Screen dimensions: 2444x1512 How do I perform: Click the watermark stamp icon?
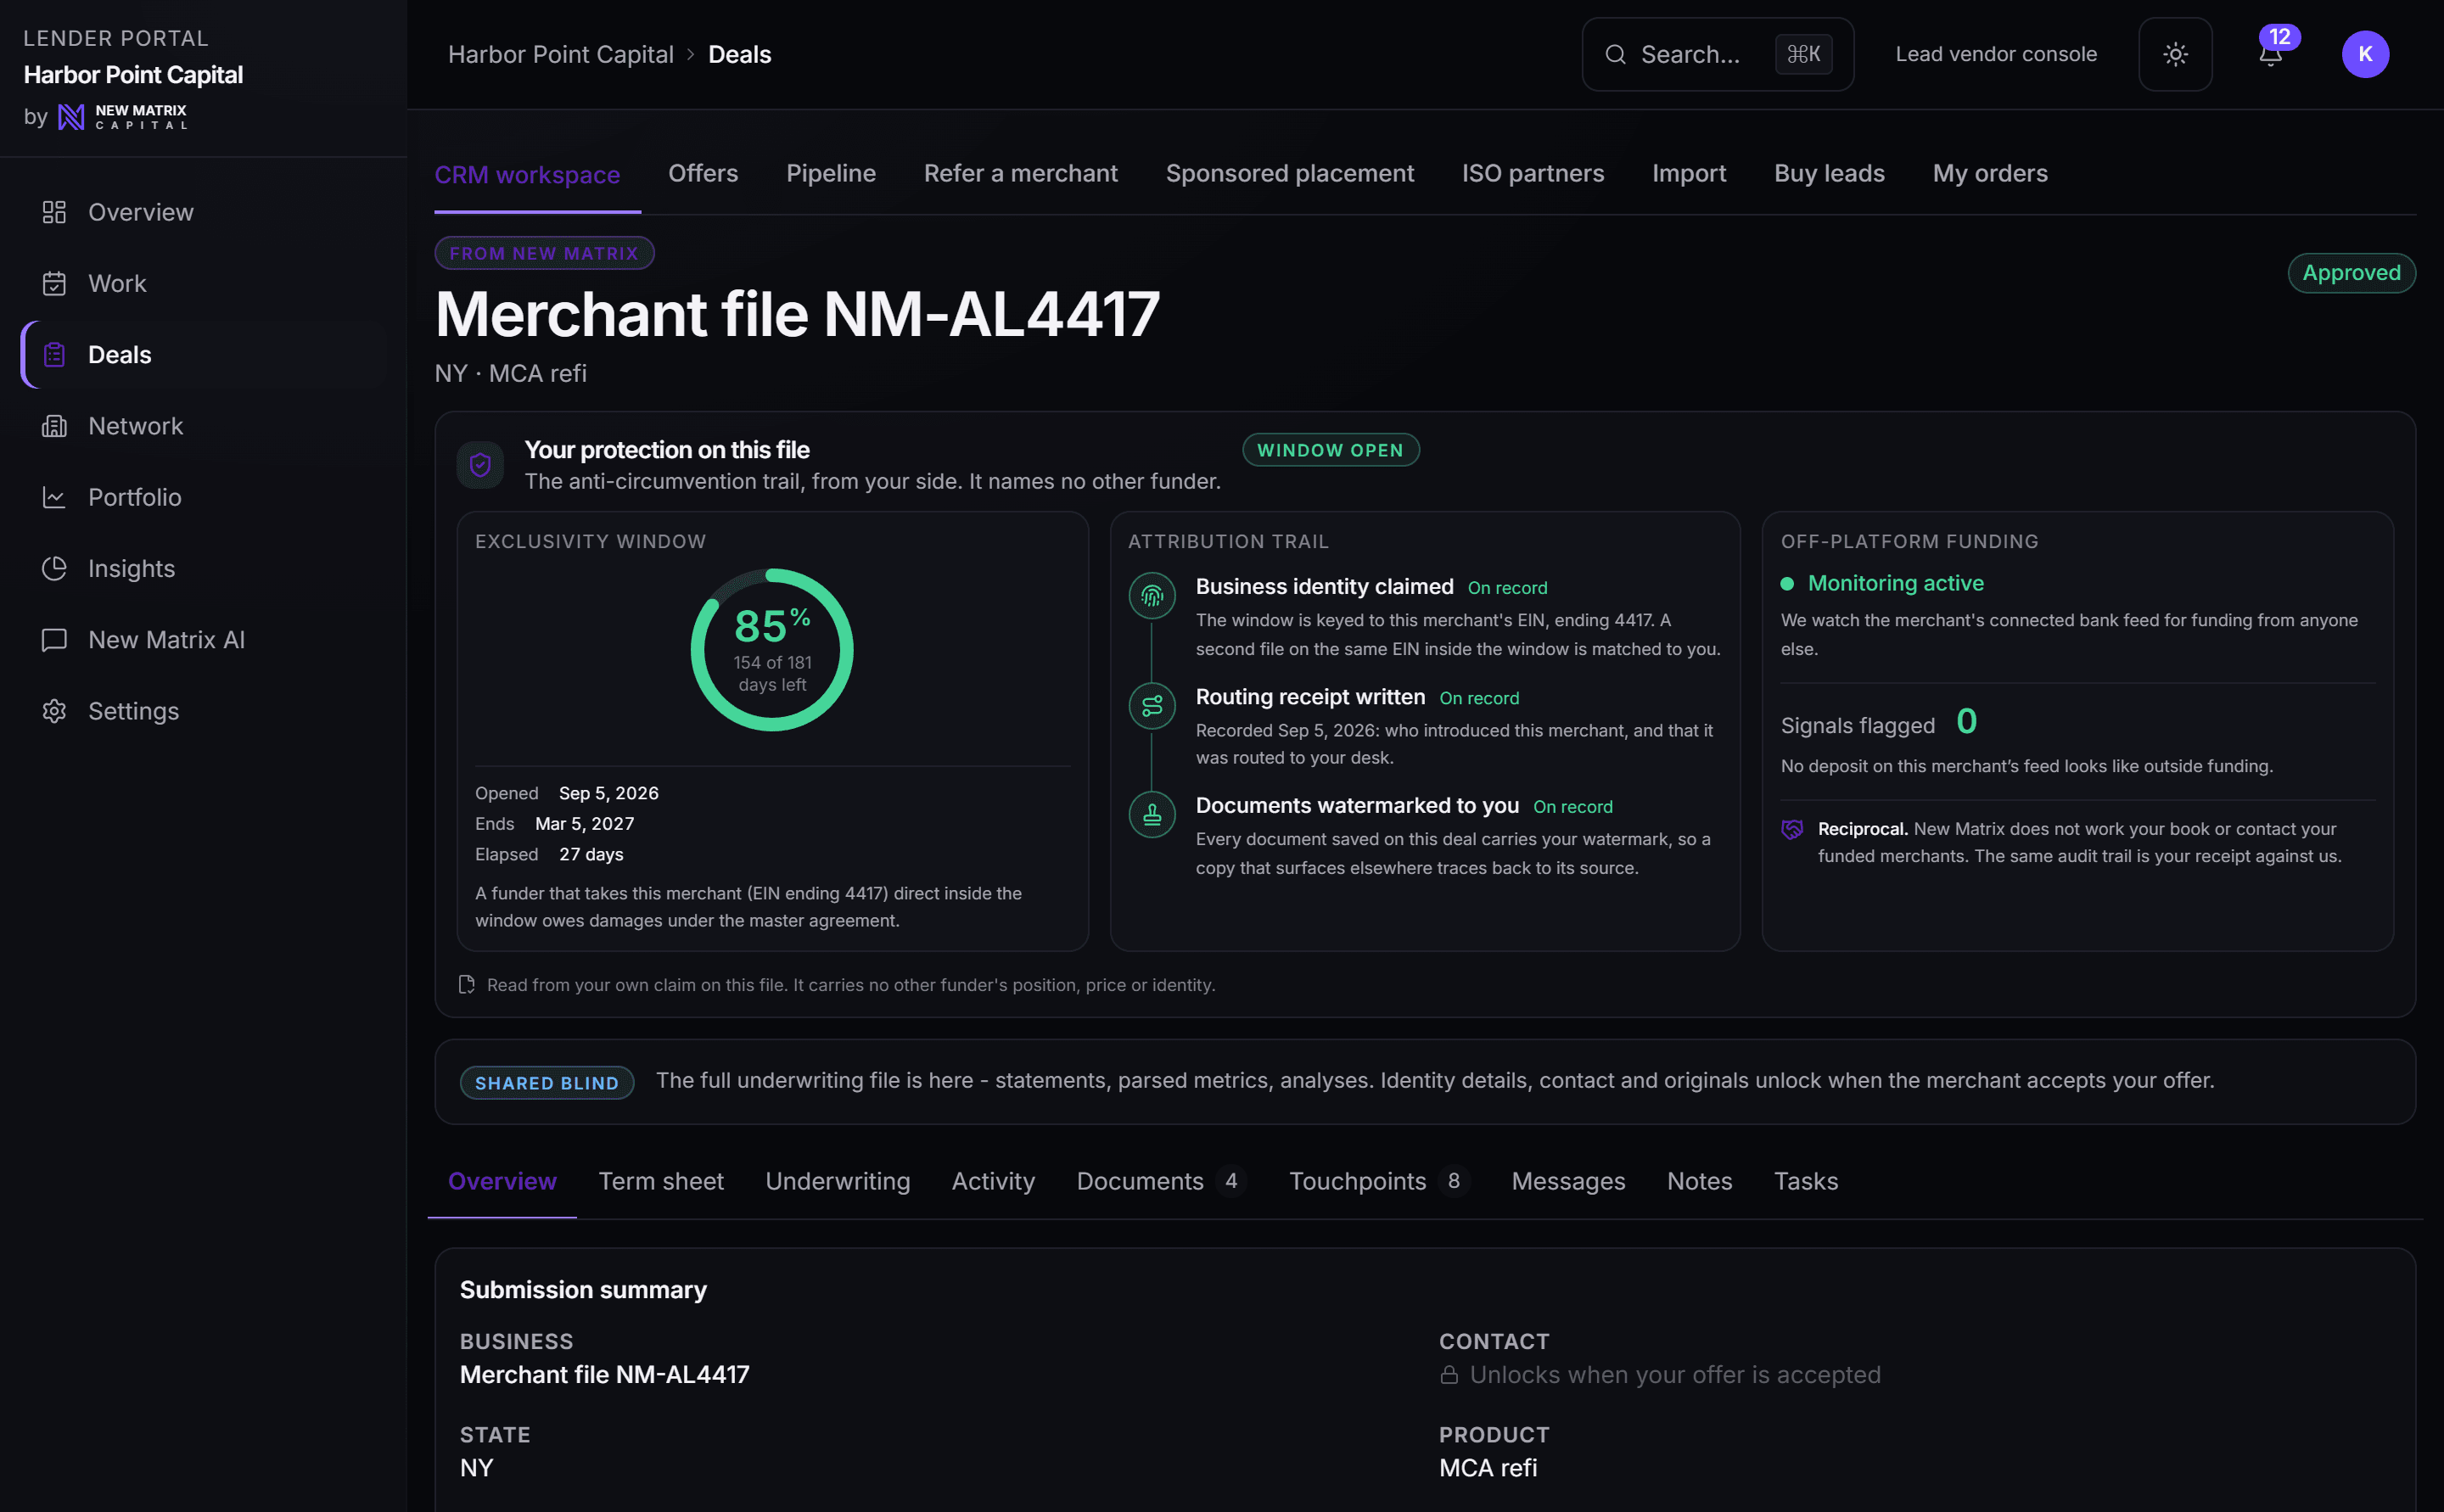[1152, 815]
